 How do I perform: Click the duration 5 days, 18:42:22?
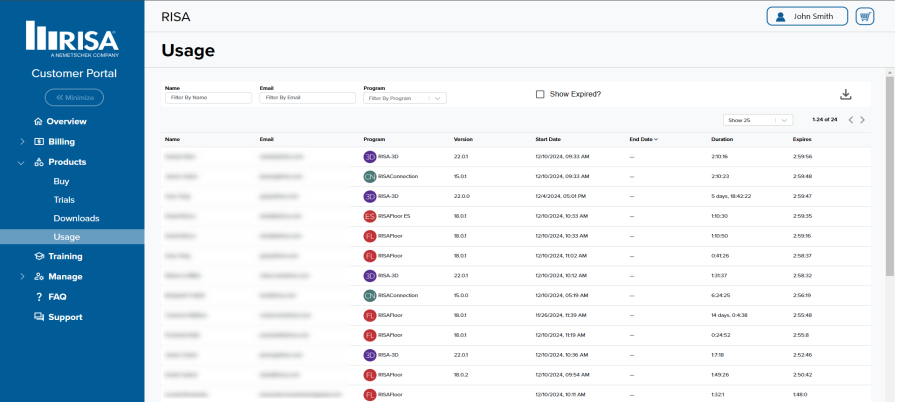pyautogui.click(x=731, y=196)
